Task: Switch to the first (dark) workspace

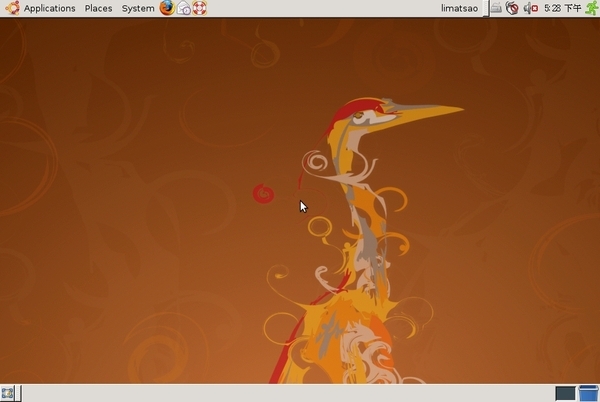Action: pos(565,394)
